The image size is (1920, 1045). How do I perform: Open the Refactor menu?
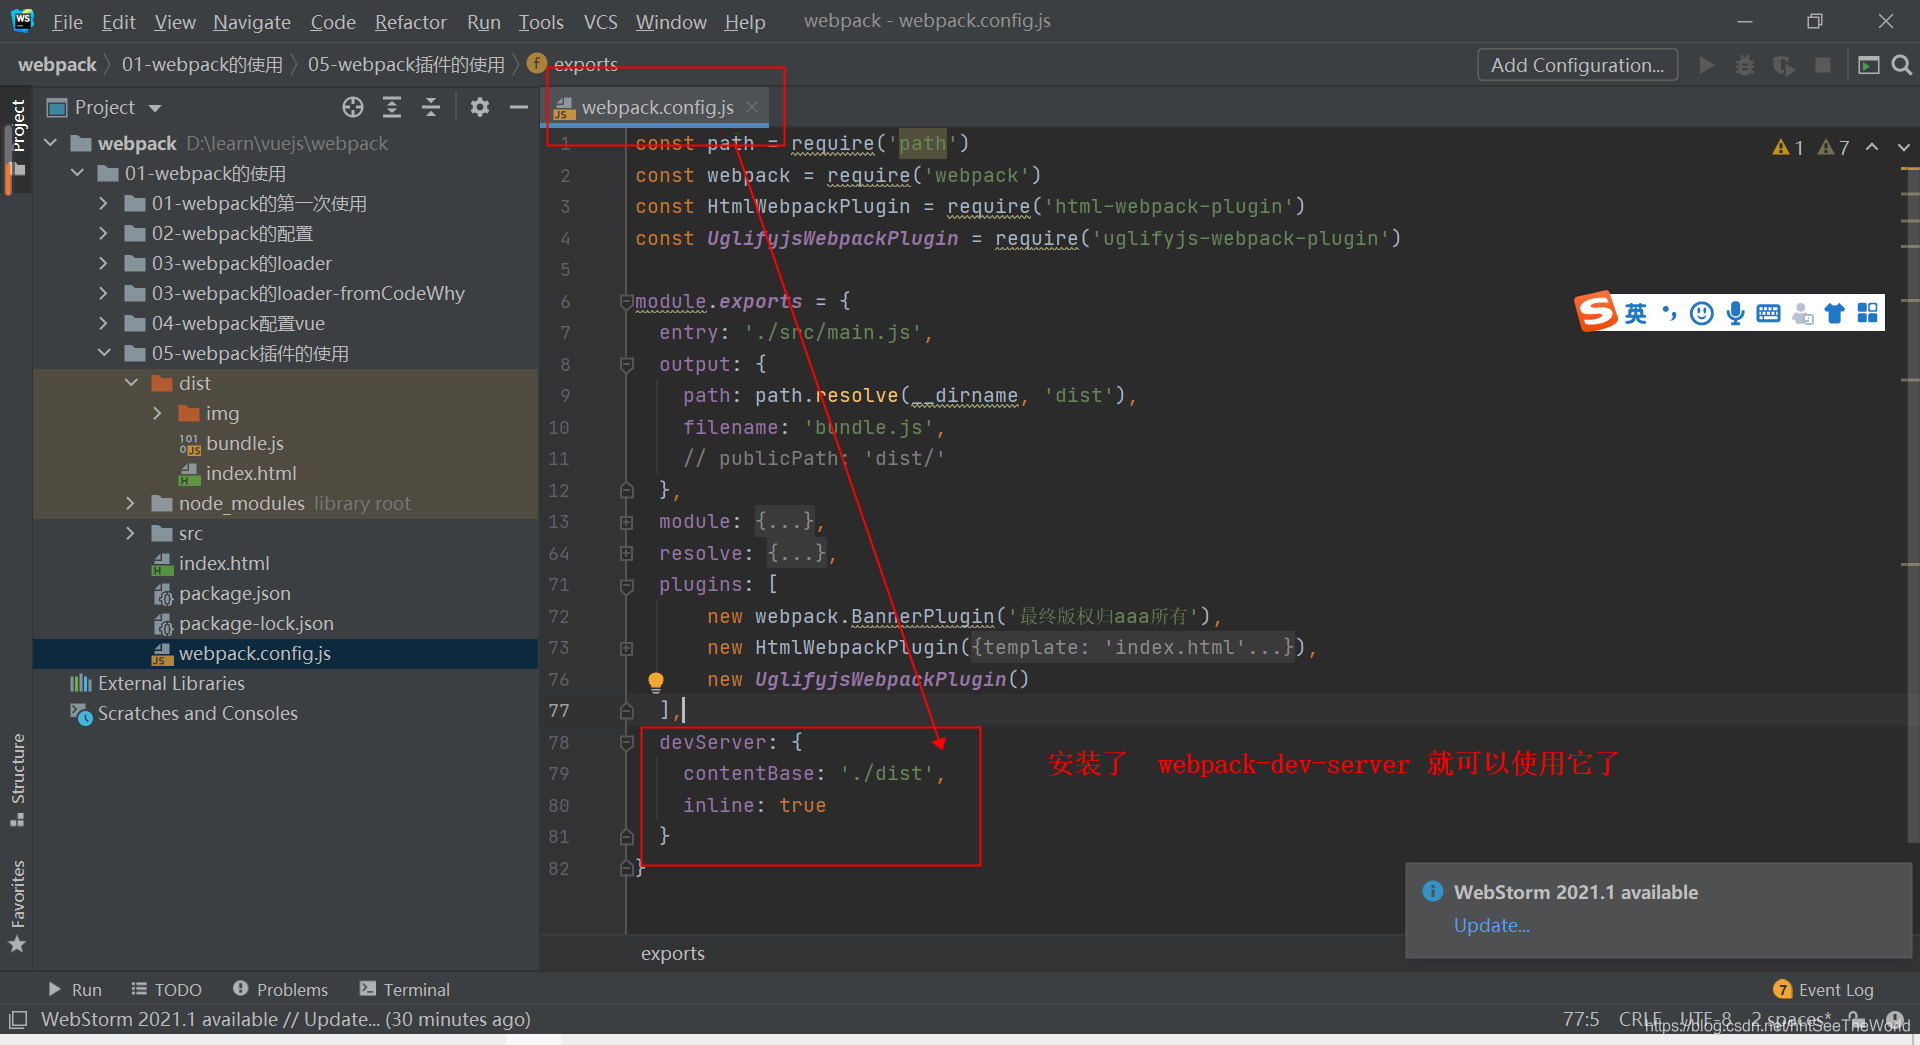pos(410,21)
